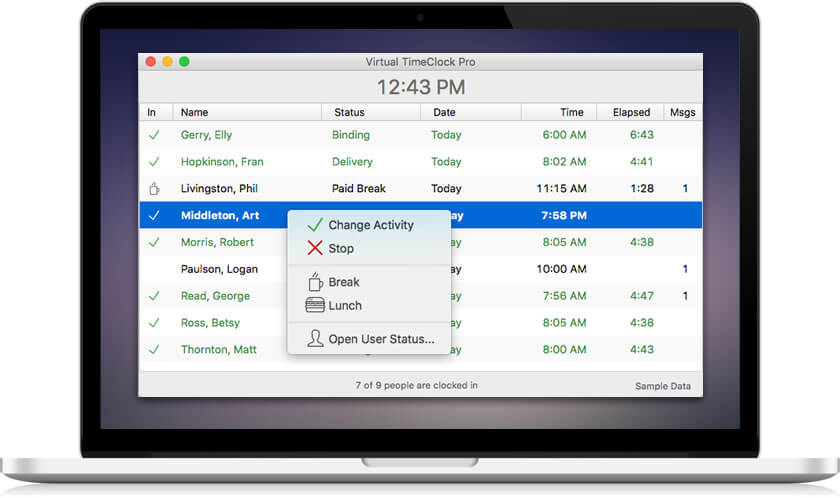Image resolution: width=840 pixels, height=498 pixels.
Task: Click the '7 of 9 people are clocked in' status
Action: tap(416, 385)
